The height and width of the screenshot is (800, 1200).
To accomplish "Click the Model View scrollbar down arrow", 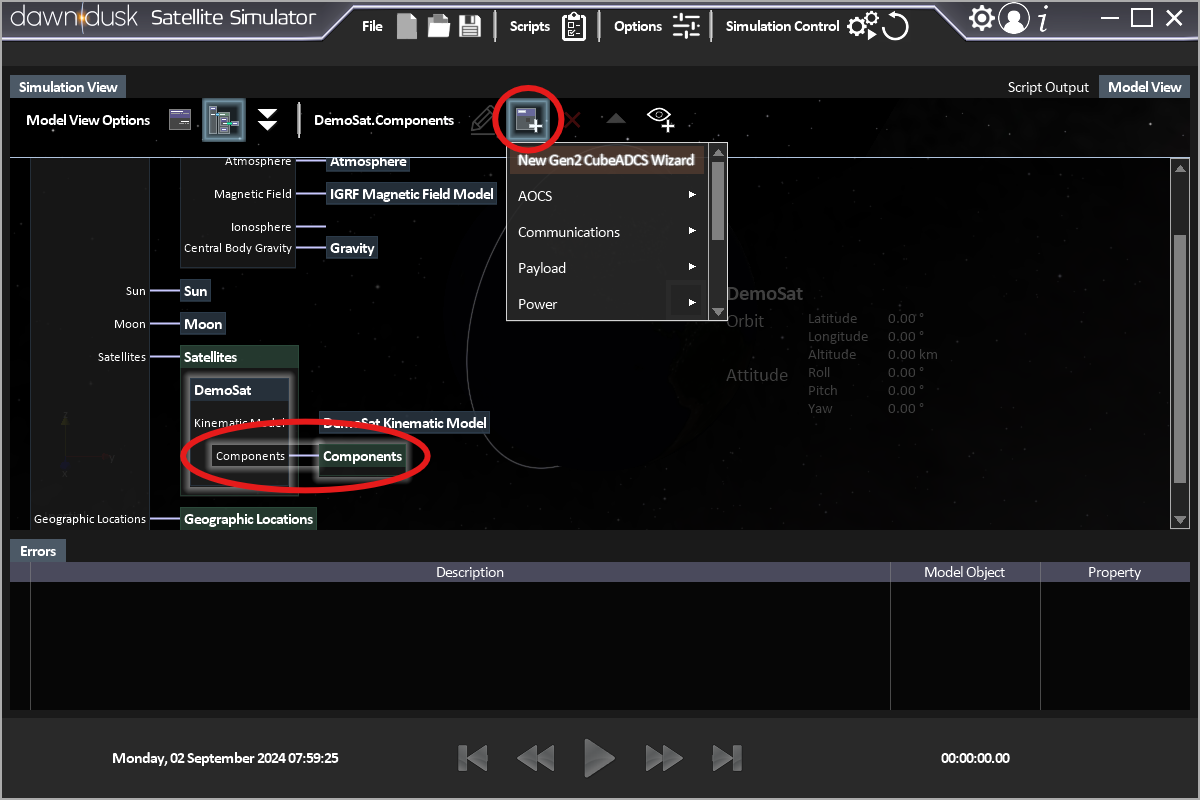I will (1180, 519).
